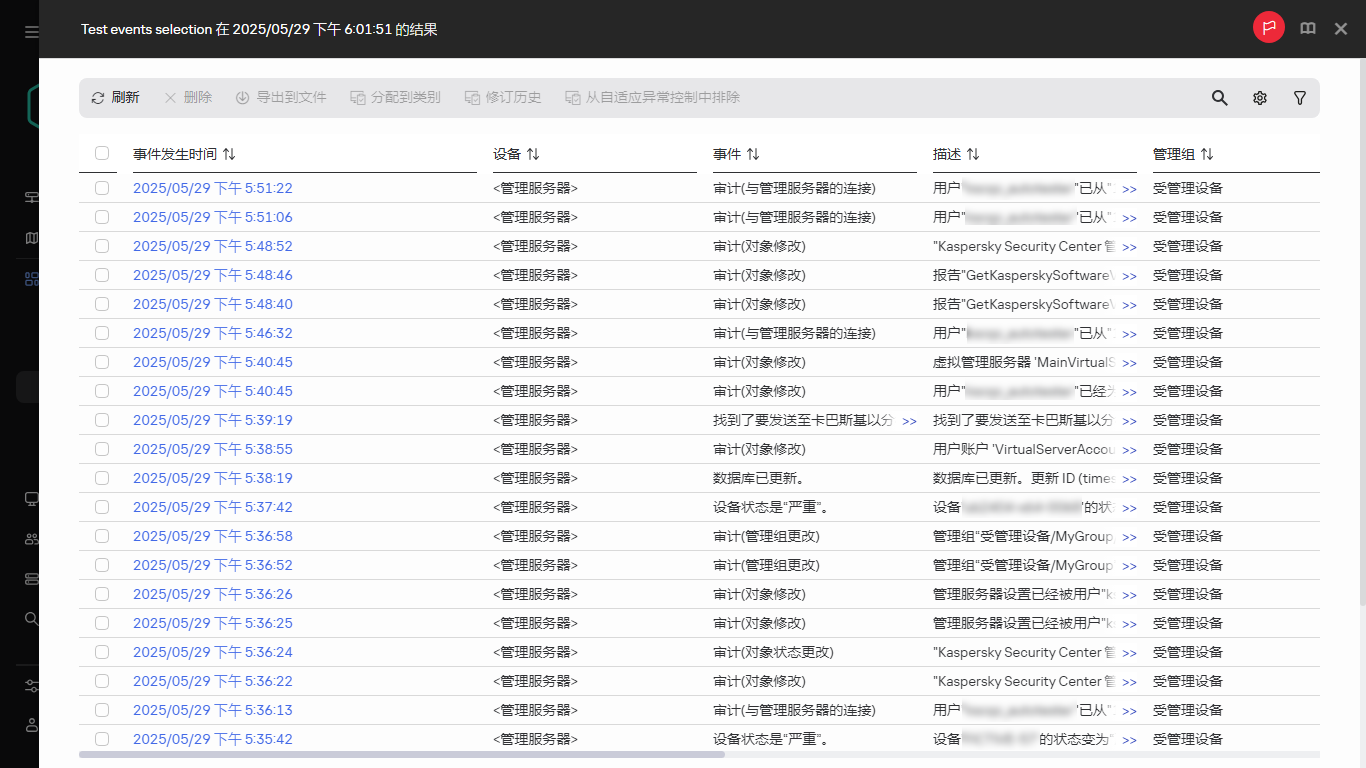
Task: Open column settings gear icon
Action: [x=1260, y=98]
